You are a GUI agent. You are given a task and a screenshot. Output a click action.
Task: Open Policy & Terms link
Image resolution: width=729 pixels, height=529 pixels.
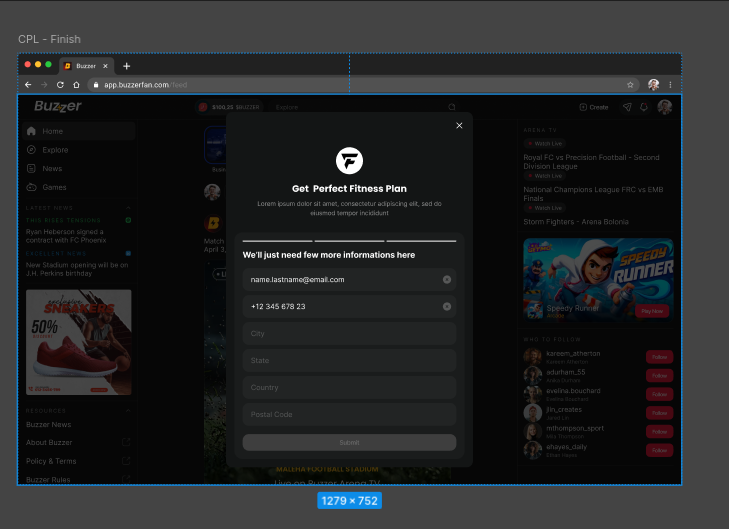pyautogui.click(x=51, y=461)
